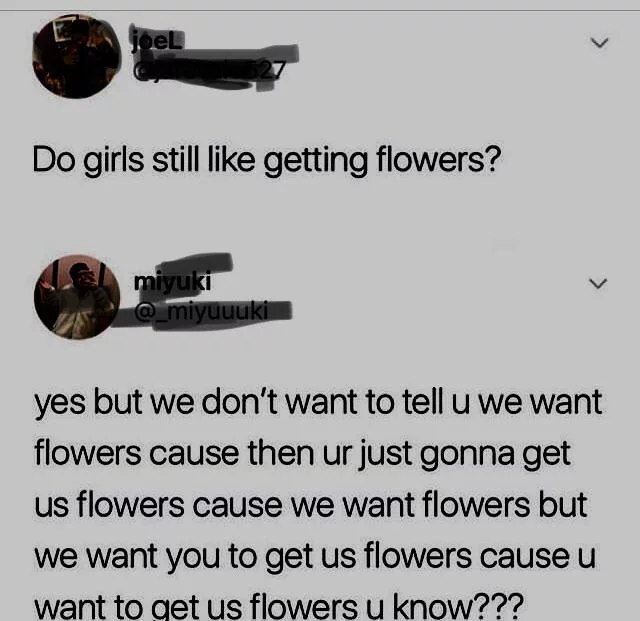Click the dark scribble bar beside joeL's name

click(241, 52)
